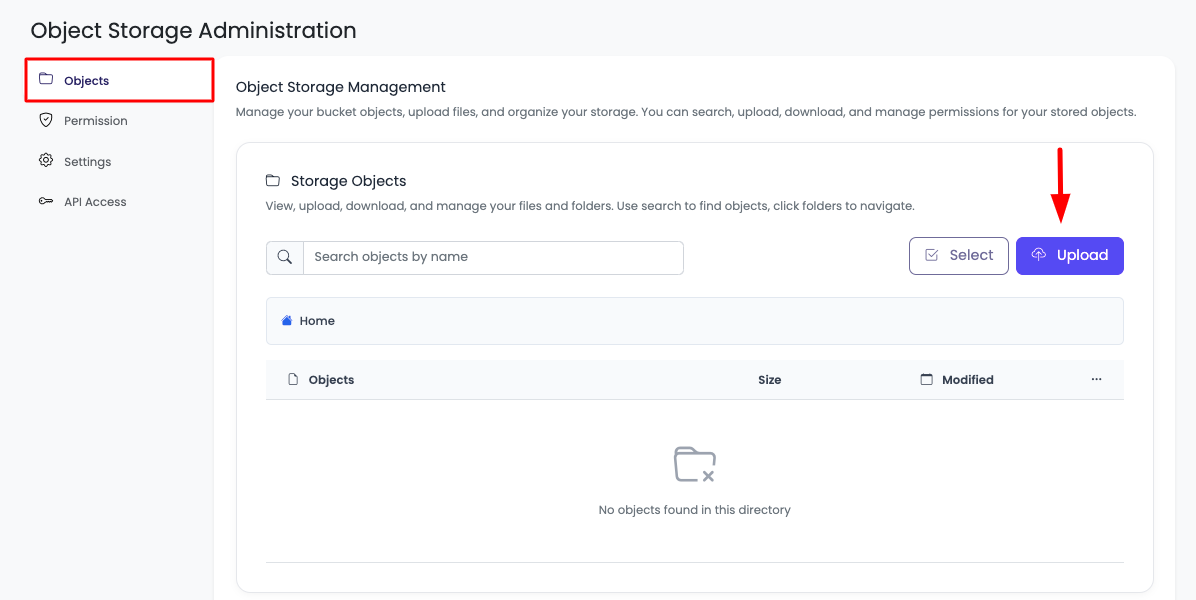Click the magnifying glass search icon
Image resolution: width=1196 pixels, height=600 pixels.
(285, 257)
